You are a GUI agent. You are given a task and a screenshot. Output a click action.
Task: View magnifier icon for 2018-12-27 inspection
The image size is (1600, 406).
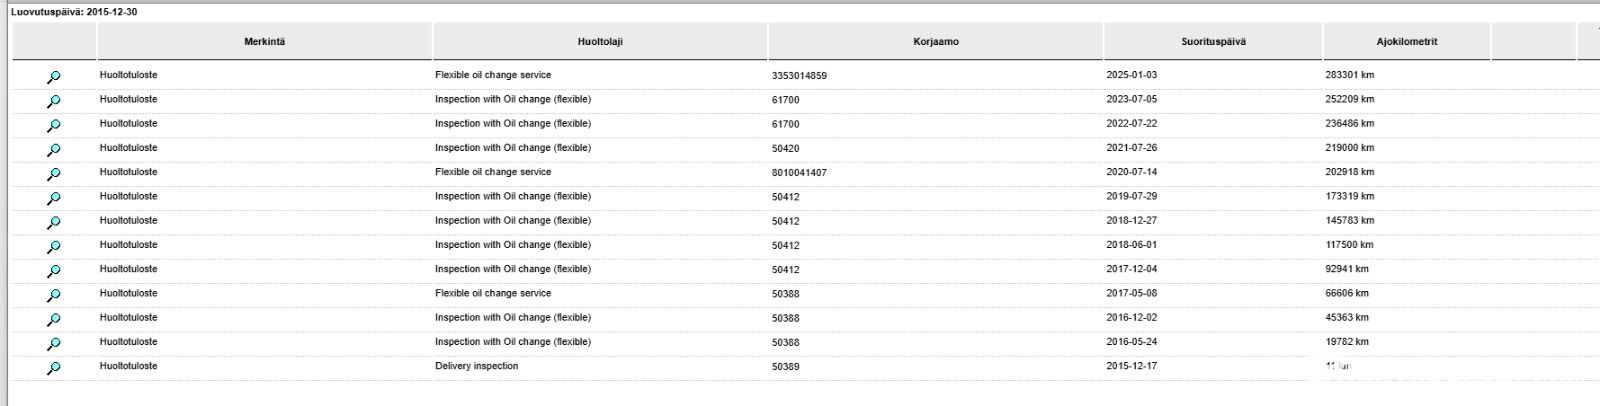pyautogui.click(x=54, y=222)
